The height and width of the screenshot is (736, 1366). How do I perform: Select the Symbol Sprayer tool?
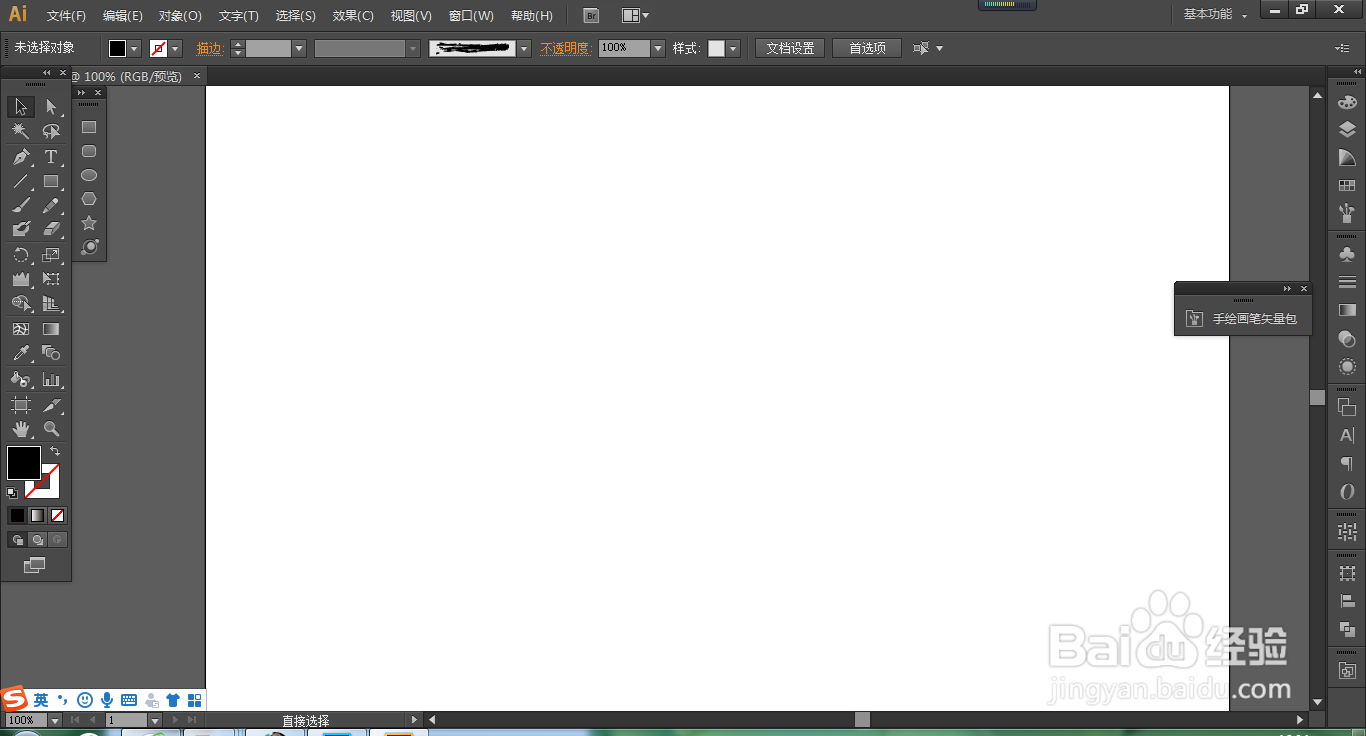[21, 380]
